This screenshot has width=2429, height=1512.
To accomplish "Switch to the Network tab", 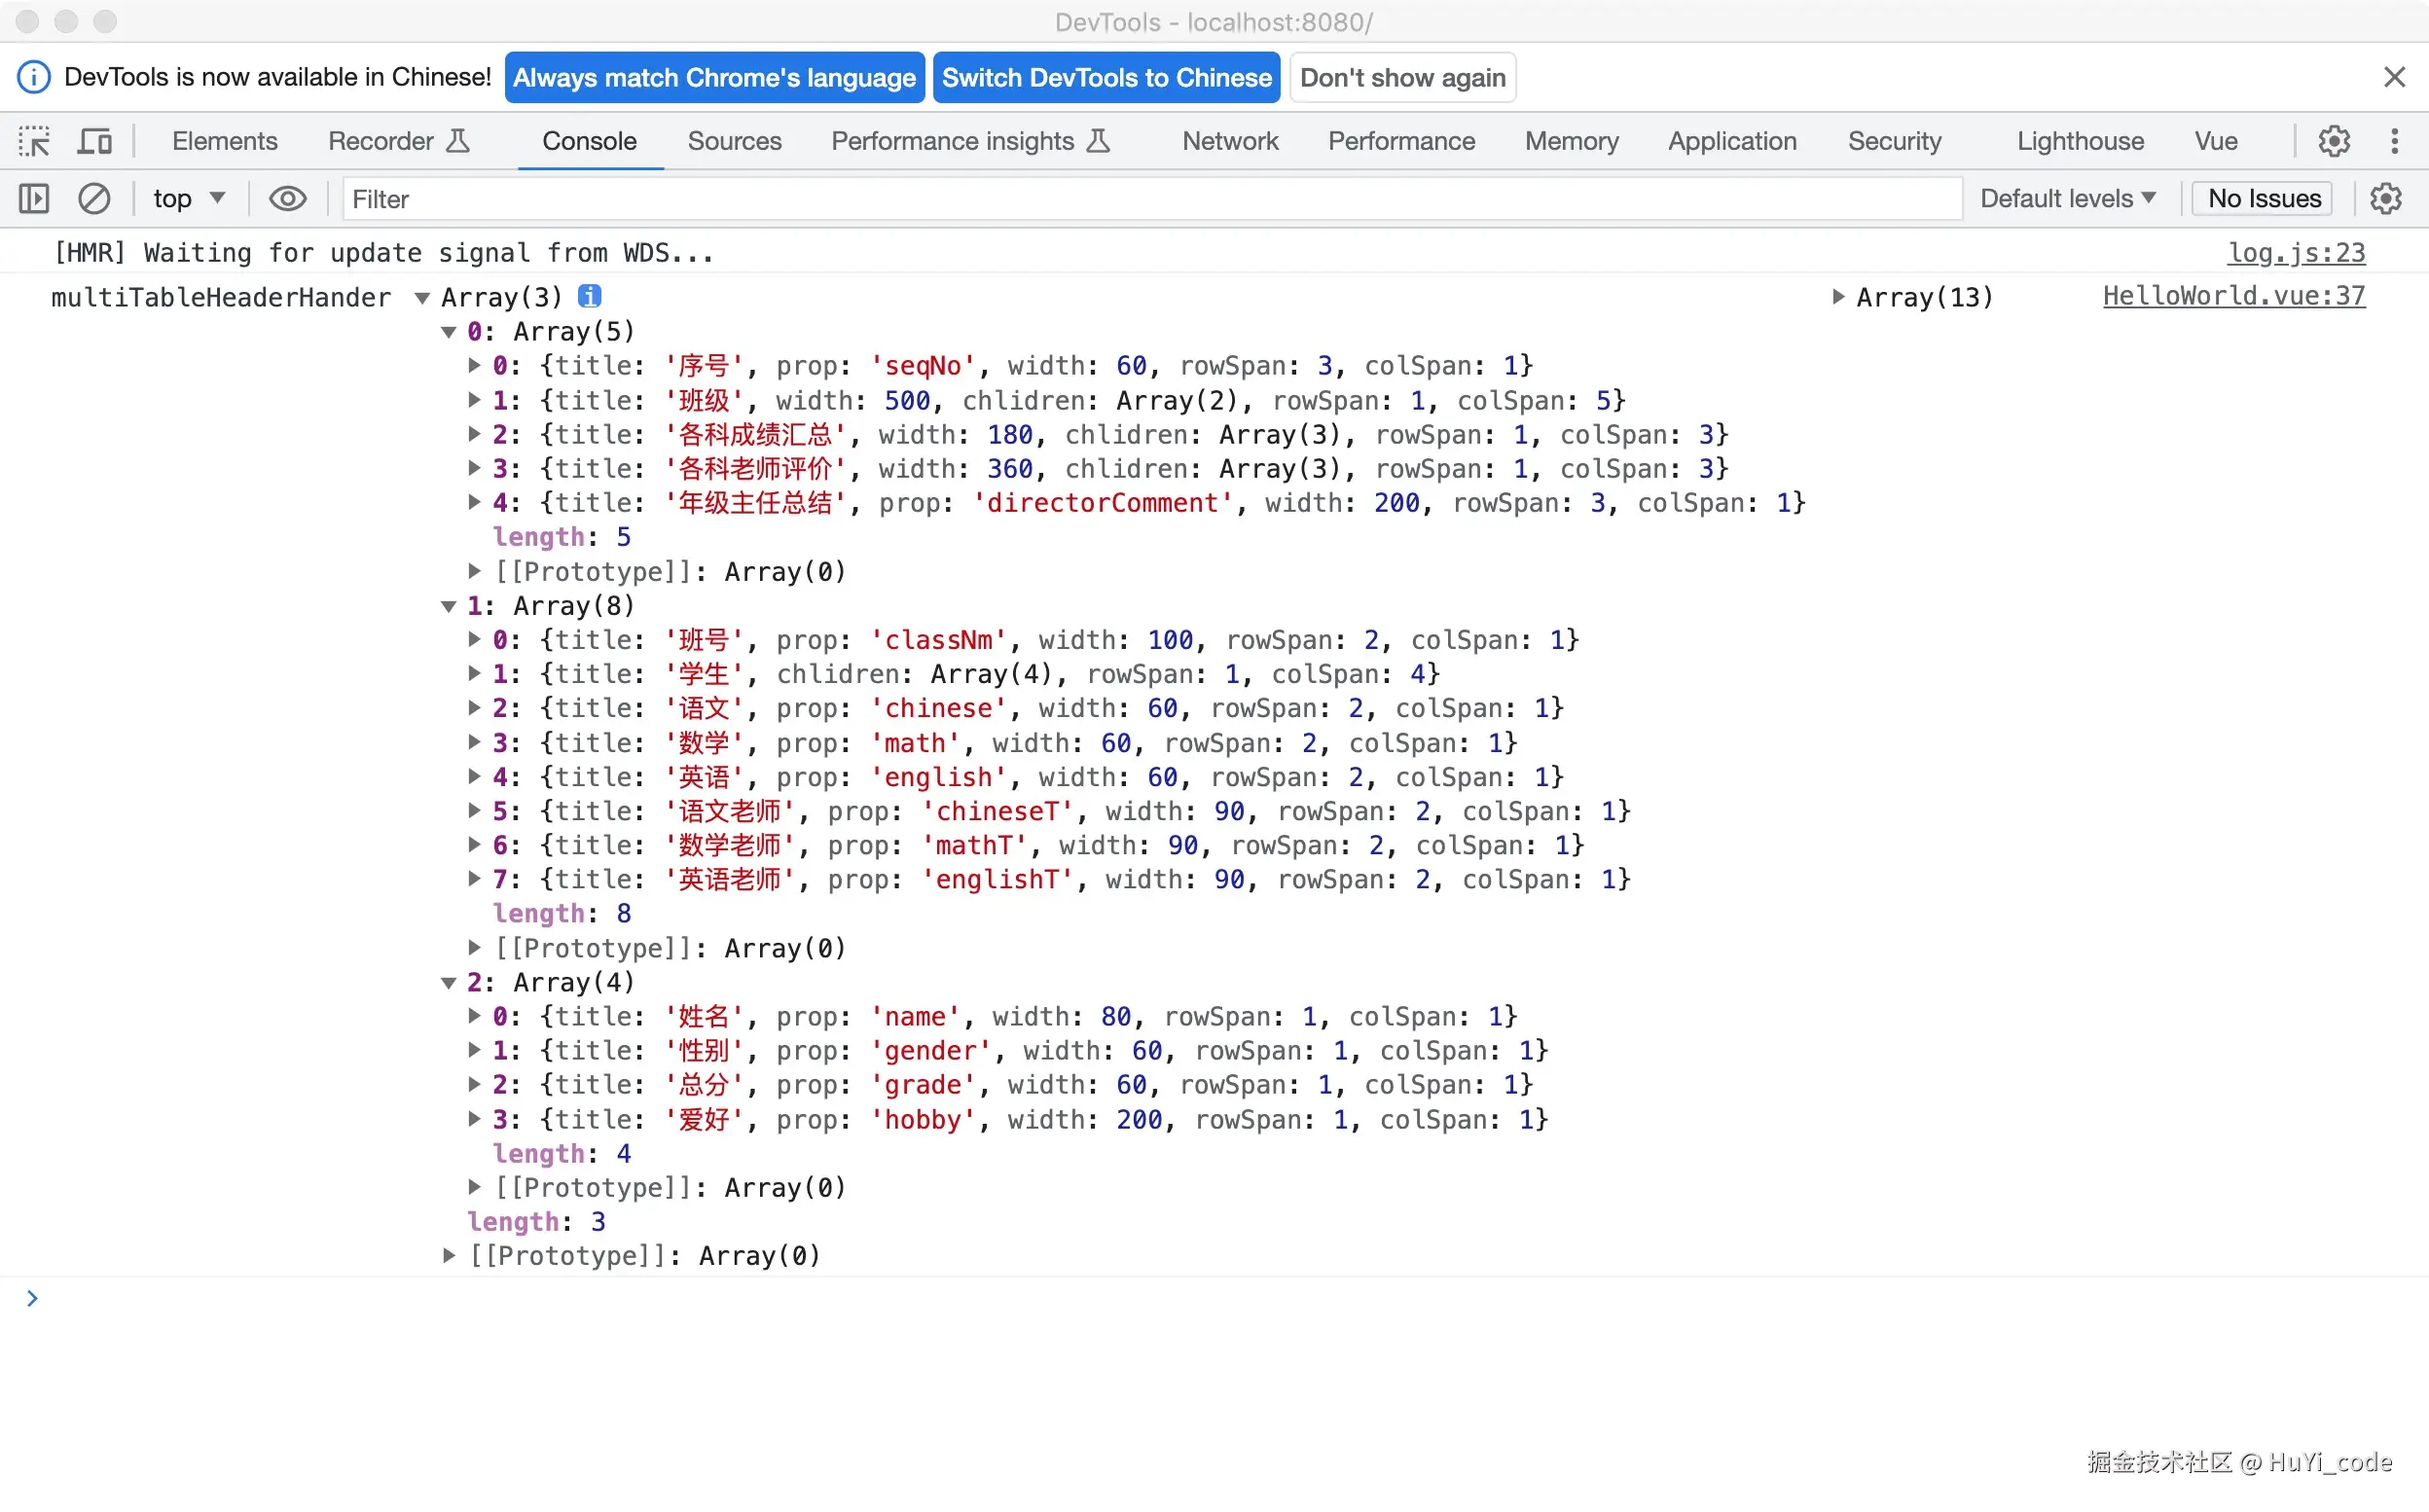I will tap(1229, 141).
